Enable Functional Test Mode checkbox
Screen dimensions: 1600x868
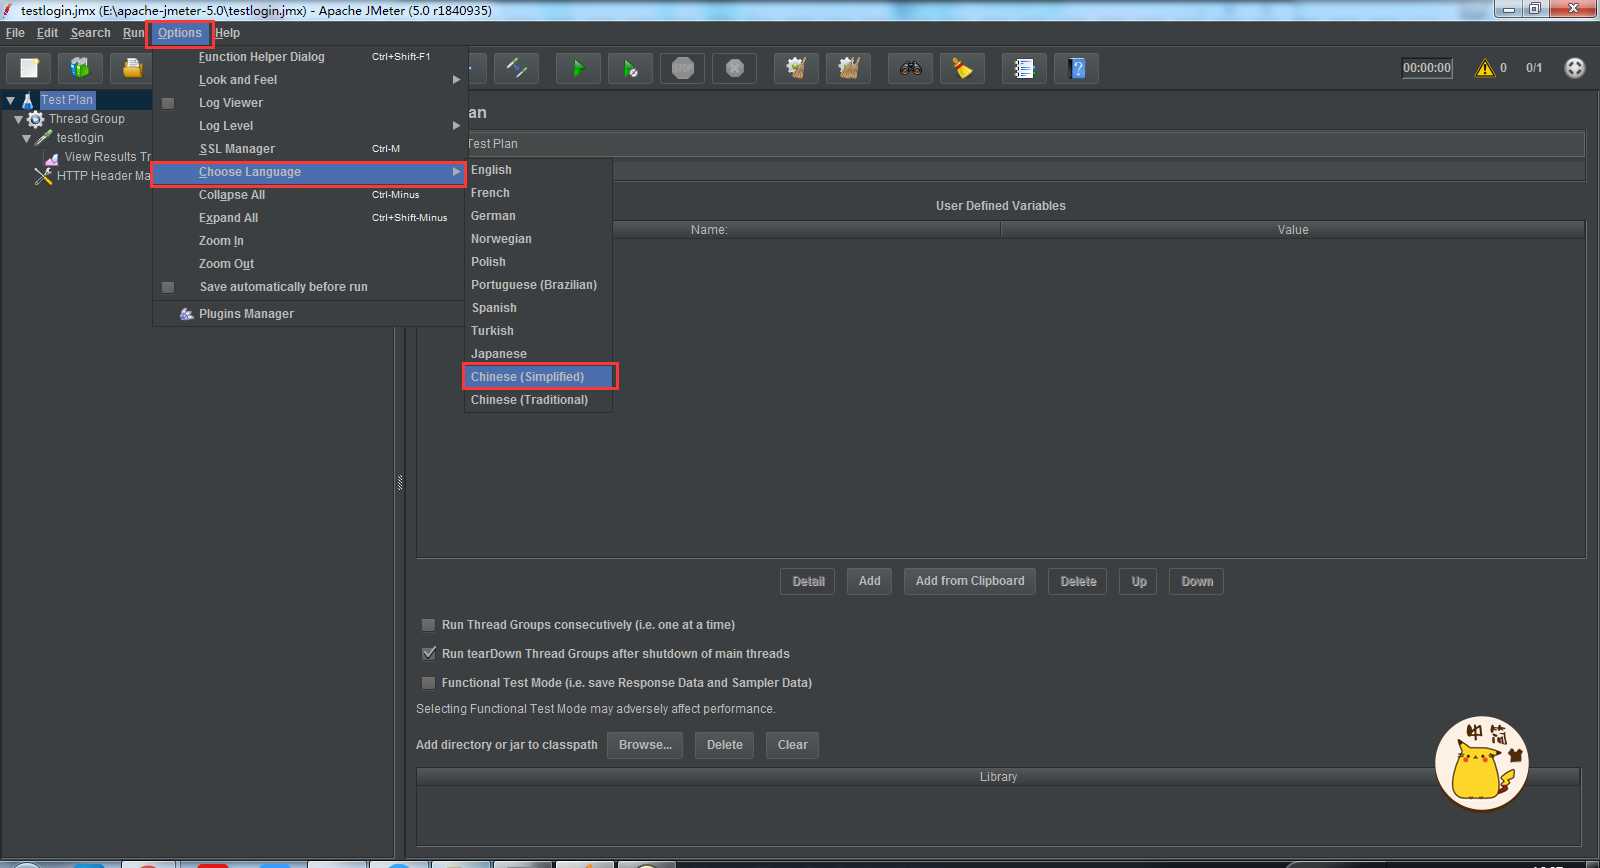[428, 683]
